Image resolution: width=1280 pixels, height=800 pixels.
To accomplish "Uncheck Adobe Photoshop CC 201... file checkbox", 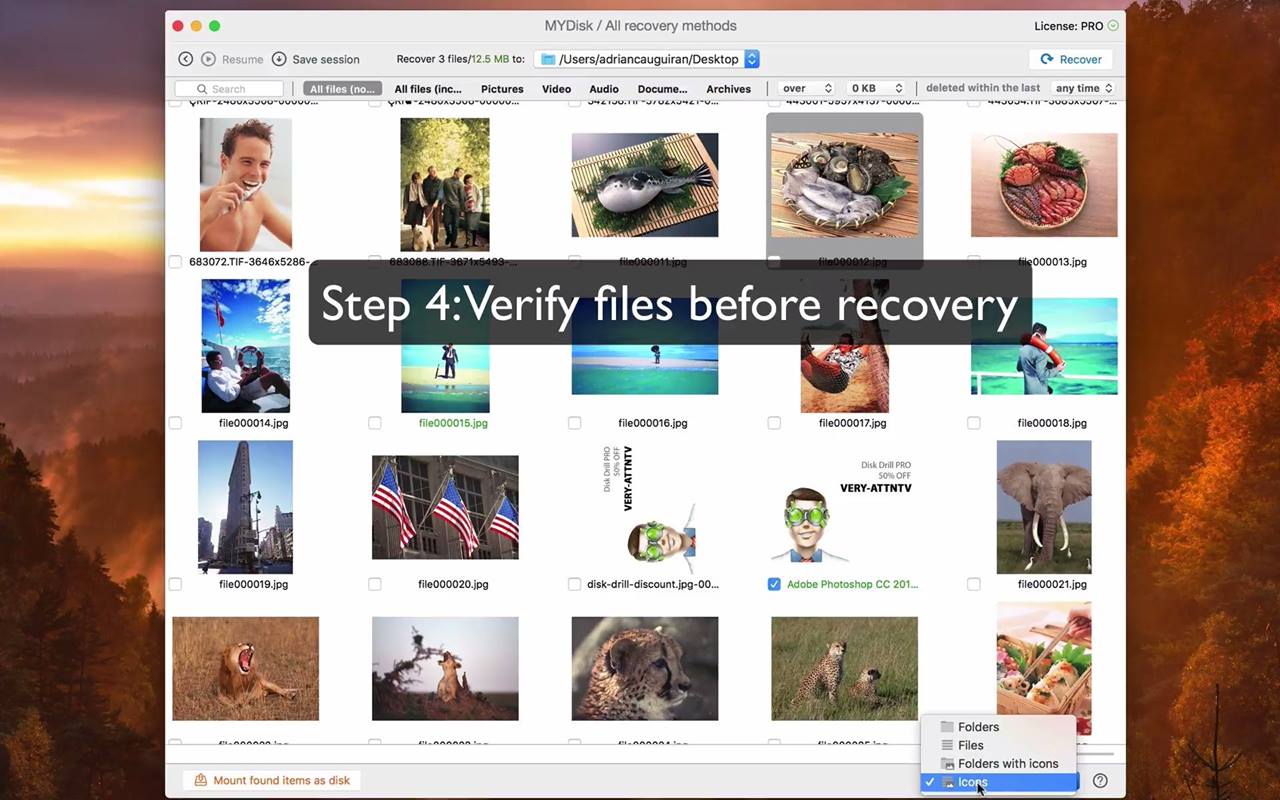I will 774,584.
